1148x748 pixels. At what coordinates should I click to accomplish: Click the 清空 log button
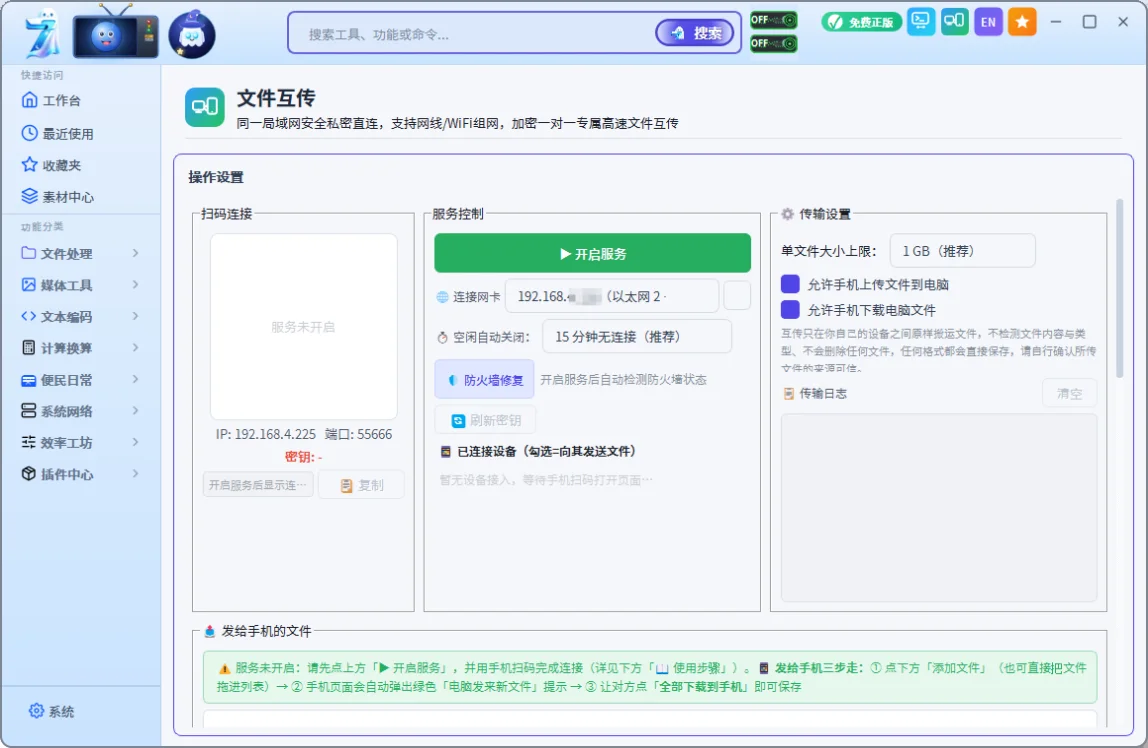pyautogui.click(x=1070, y=393)
